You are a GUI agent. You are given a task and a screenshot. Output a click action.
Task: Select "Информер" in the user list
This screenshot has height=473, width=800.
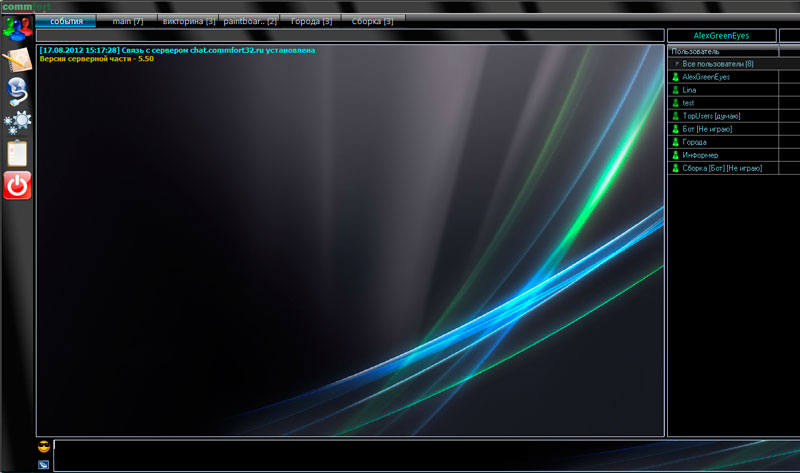[700, 155]
